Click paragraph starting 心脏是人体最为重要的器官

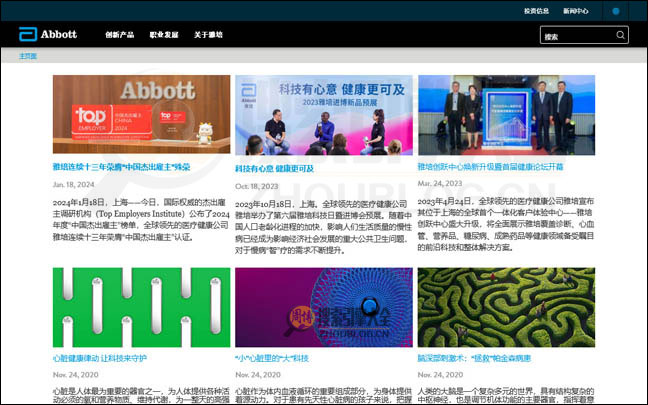[141, 395]
